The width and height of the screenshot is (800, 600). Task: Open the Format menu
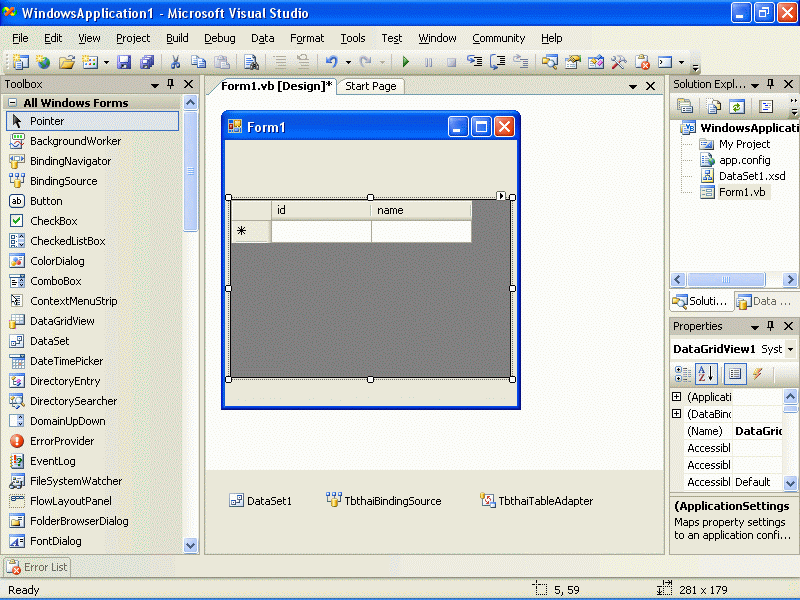click(307, 38)
